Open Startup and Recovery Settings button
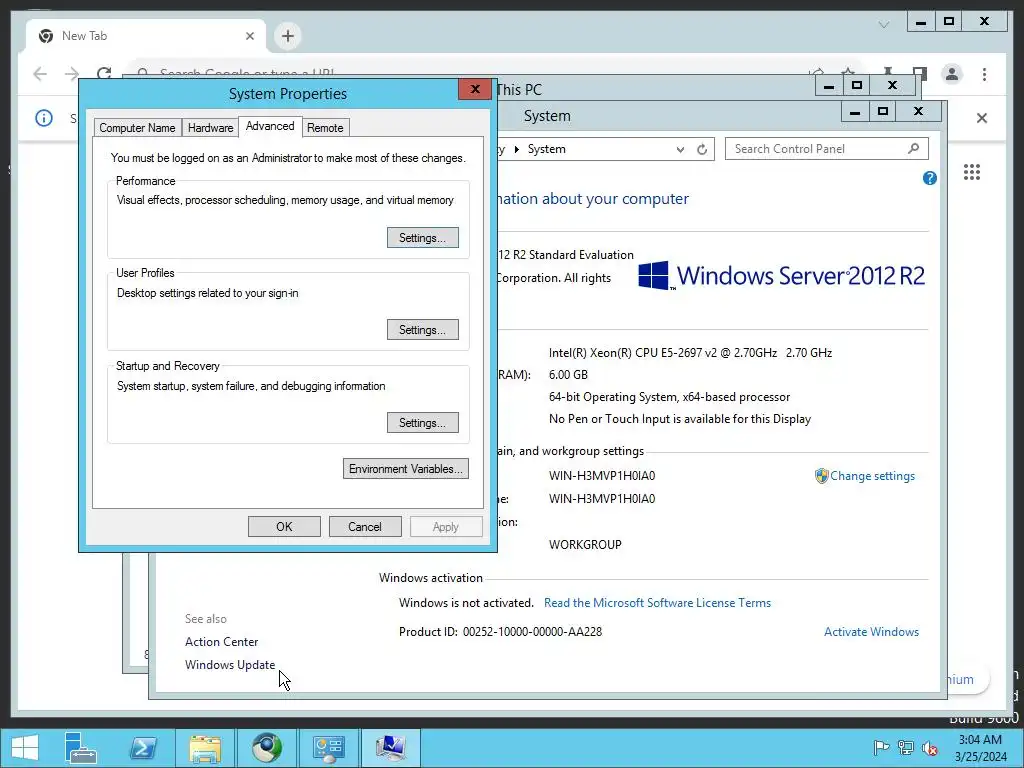1024x768 pixels. coord(423,423)
